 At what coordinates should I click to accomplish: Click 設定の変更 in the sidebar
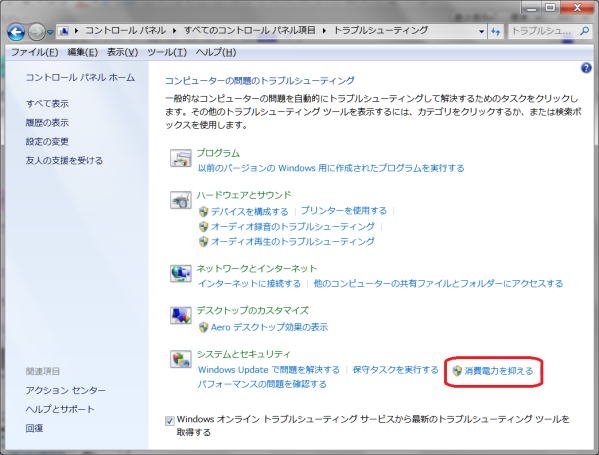[47, 142]
